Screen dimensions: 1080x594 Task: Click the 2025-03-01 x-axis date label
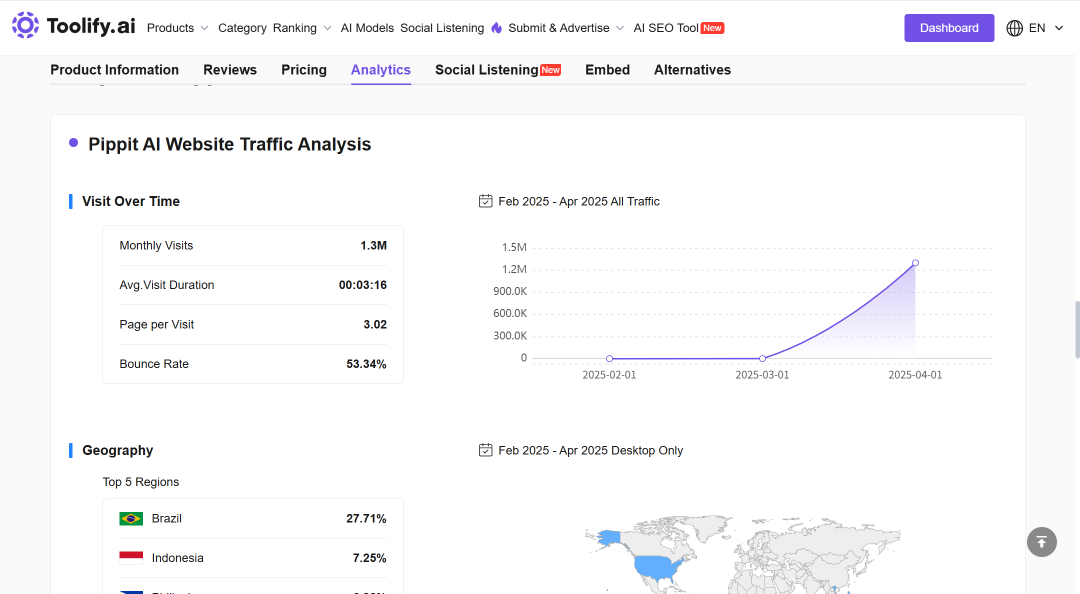pos(762,375)
